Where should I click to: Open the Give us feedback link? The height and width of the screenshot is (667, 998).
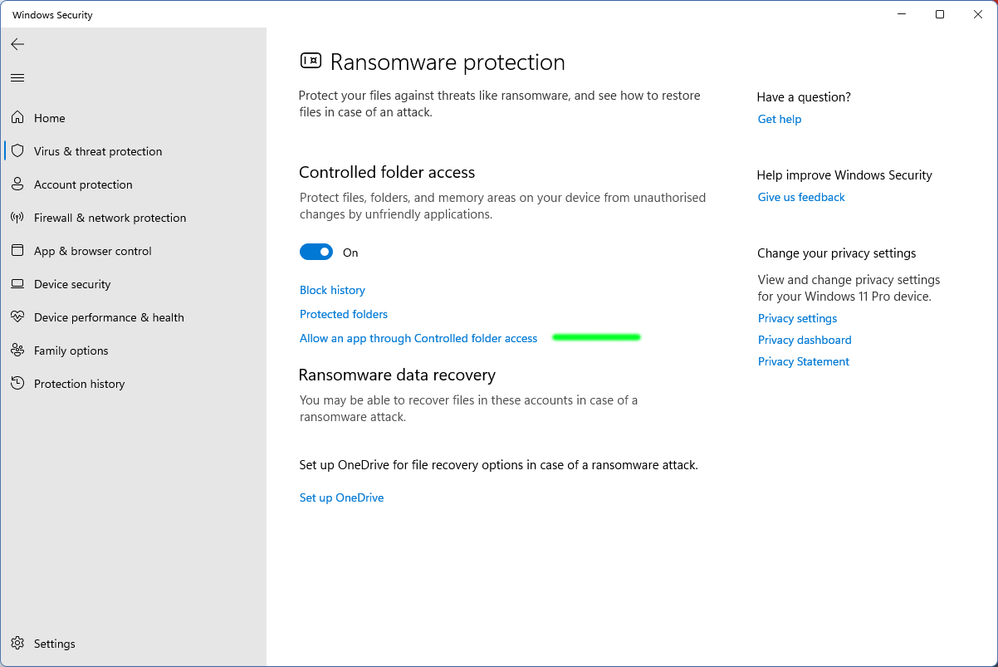coord(801,197)
